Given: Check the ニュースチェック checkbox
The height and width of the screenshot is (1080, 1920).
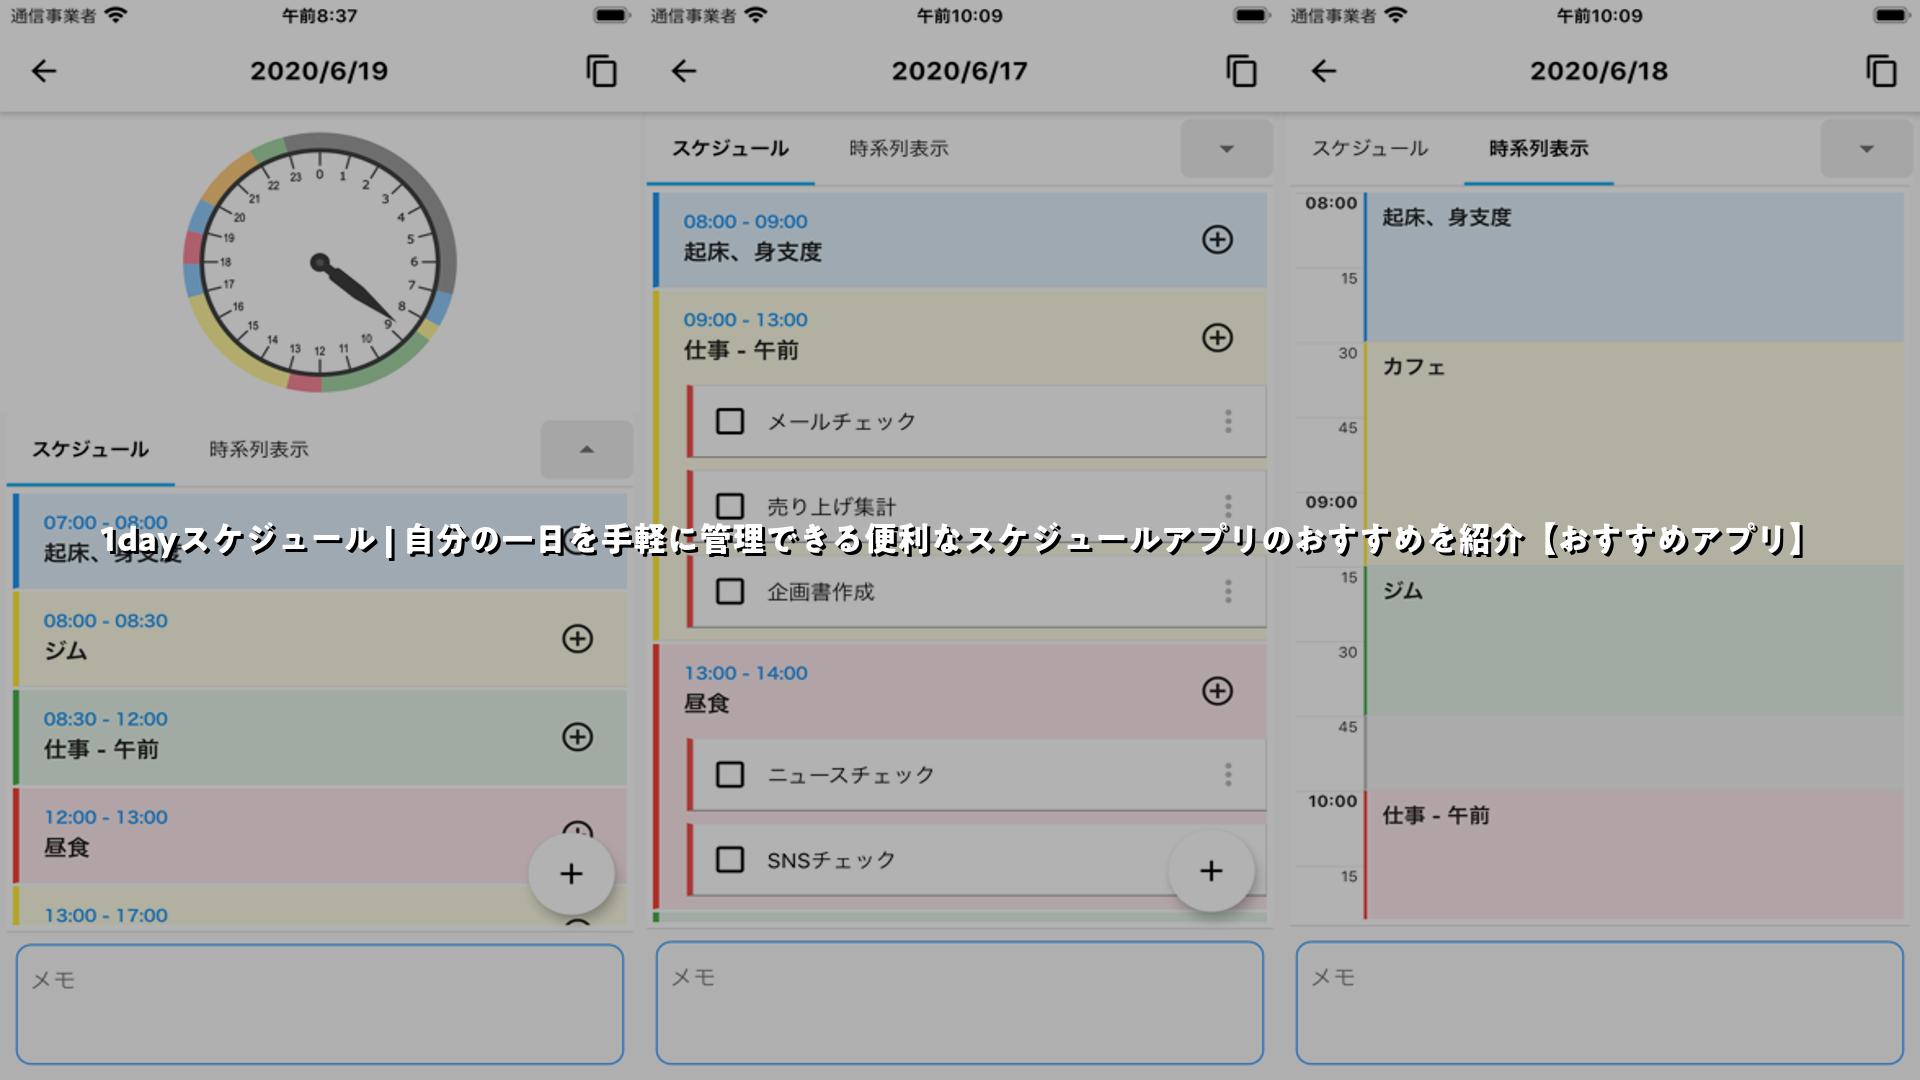Looking at the screenshot, I should [730, 774].
